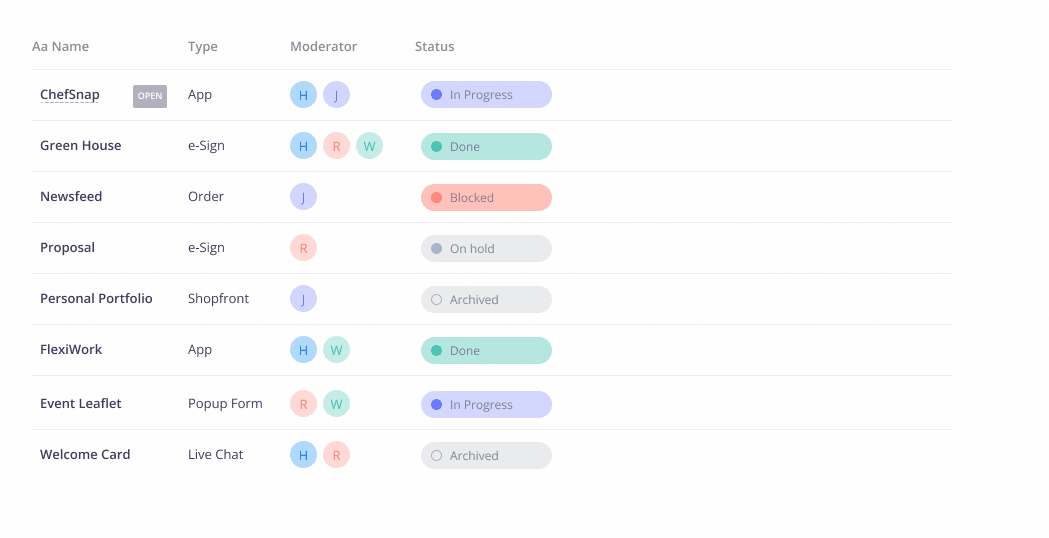Open the Newsfeed Blocked status dropdown

pyautogui.click(x=486, y=198)
